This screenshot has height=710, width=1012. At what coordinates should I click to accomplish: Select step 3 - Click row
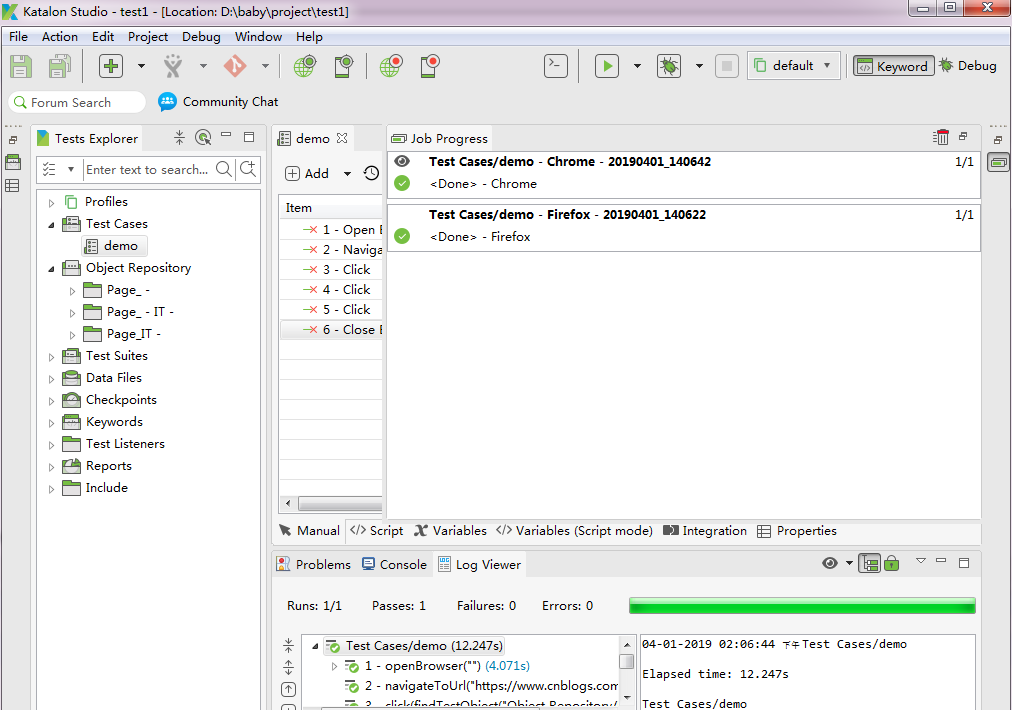[x=331, y=270]
